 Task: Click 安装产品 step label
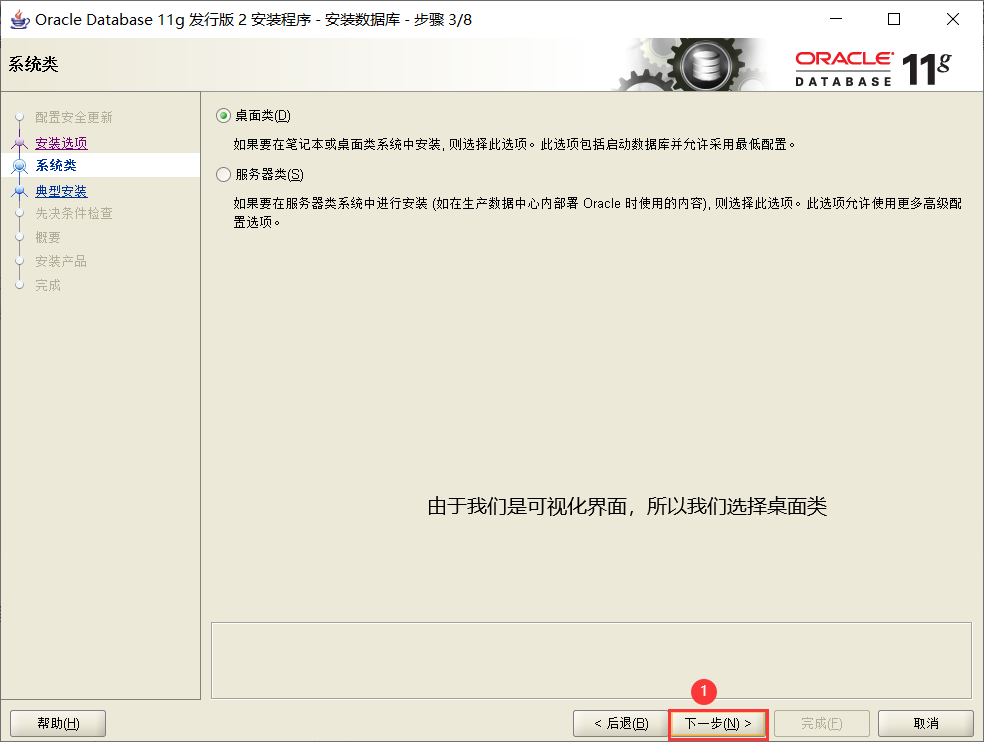pos(61,261)
